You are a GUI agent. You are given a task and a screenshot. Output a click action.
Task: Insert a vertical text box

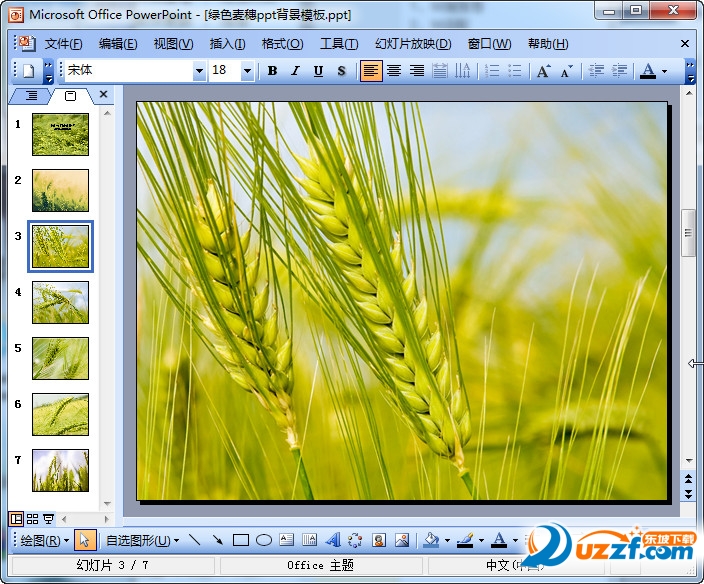[x=309, y=540]
